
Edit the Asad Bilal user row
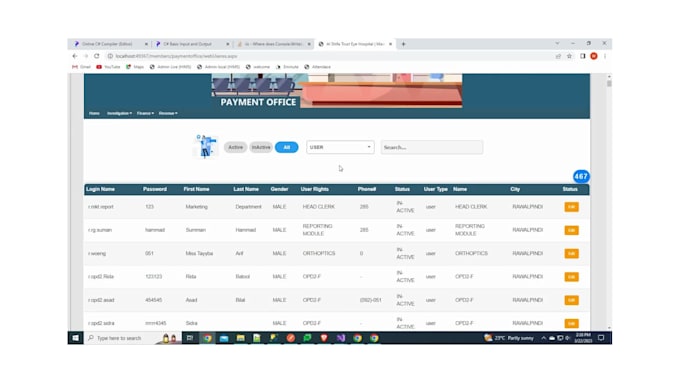571,300
